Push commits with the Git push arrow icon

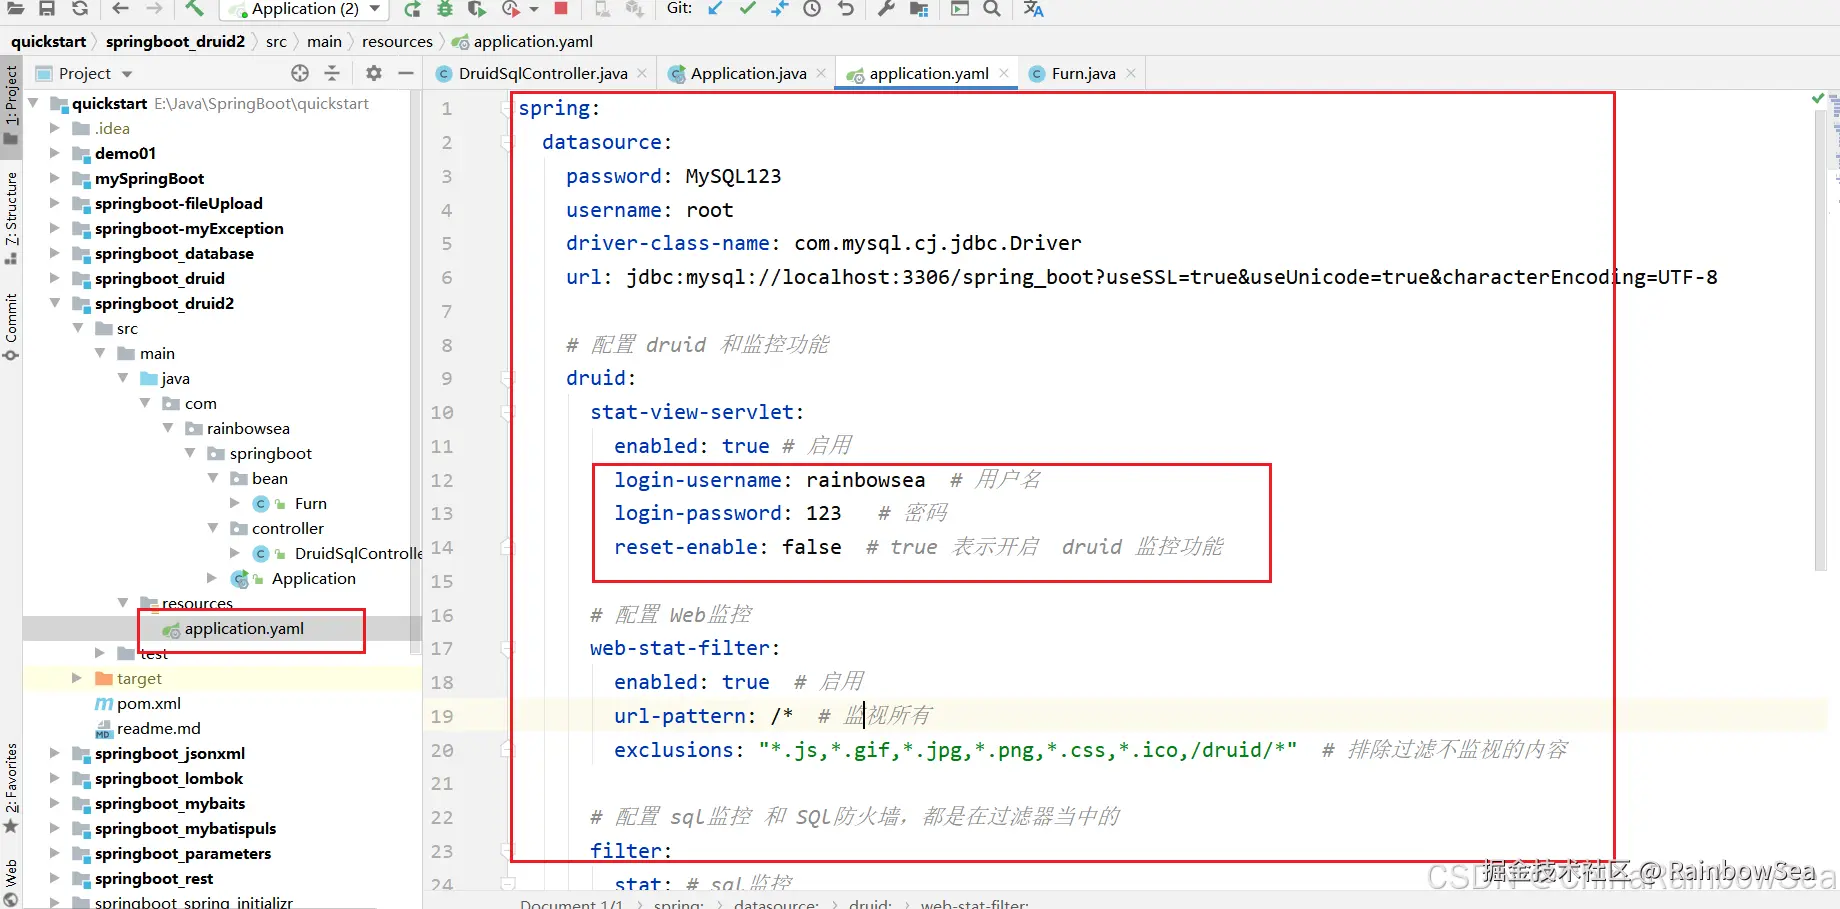780,8
